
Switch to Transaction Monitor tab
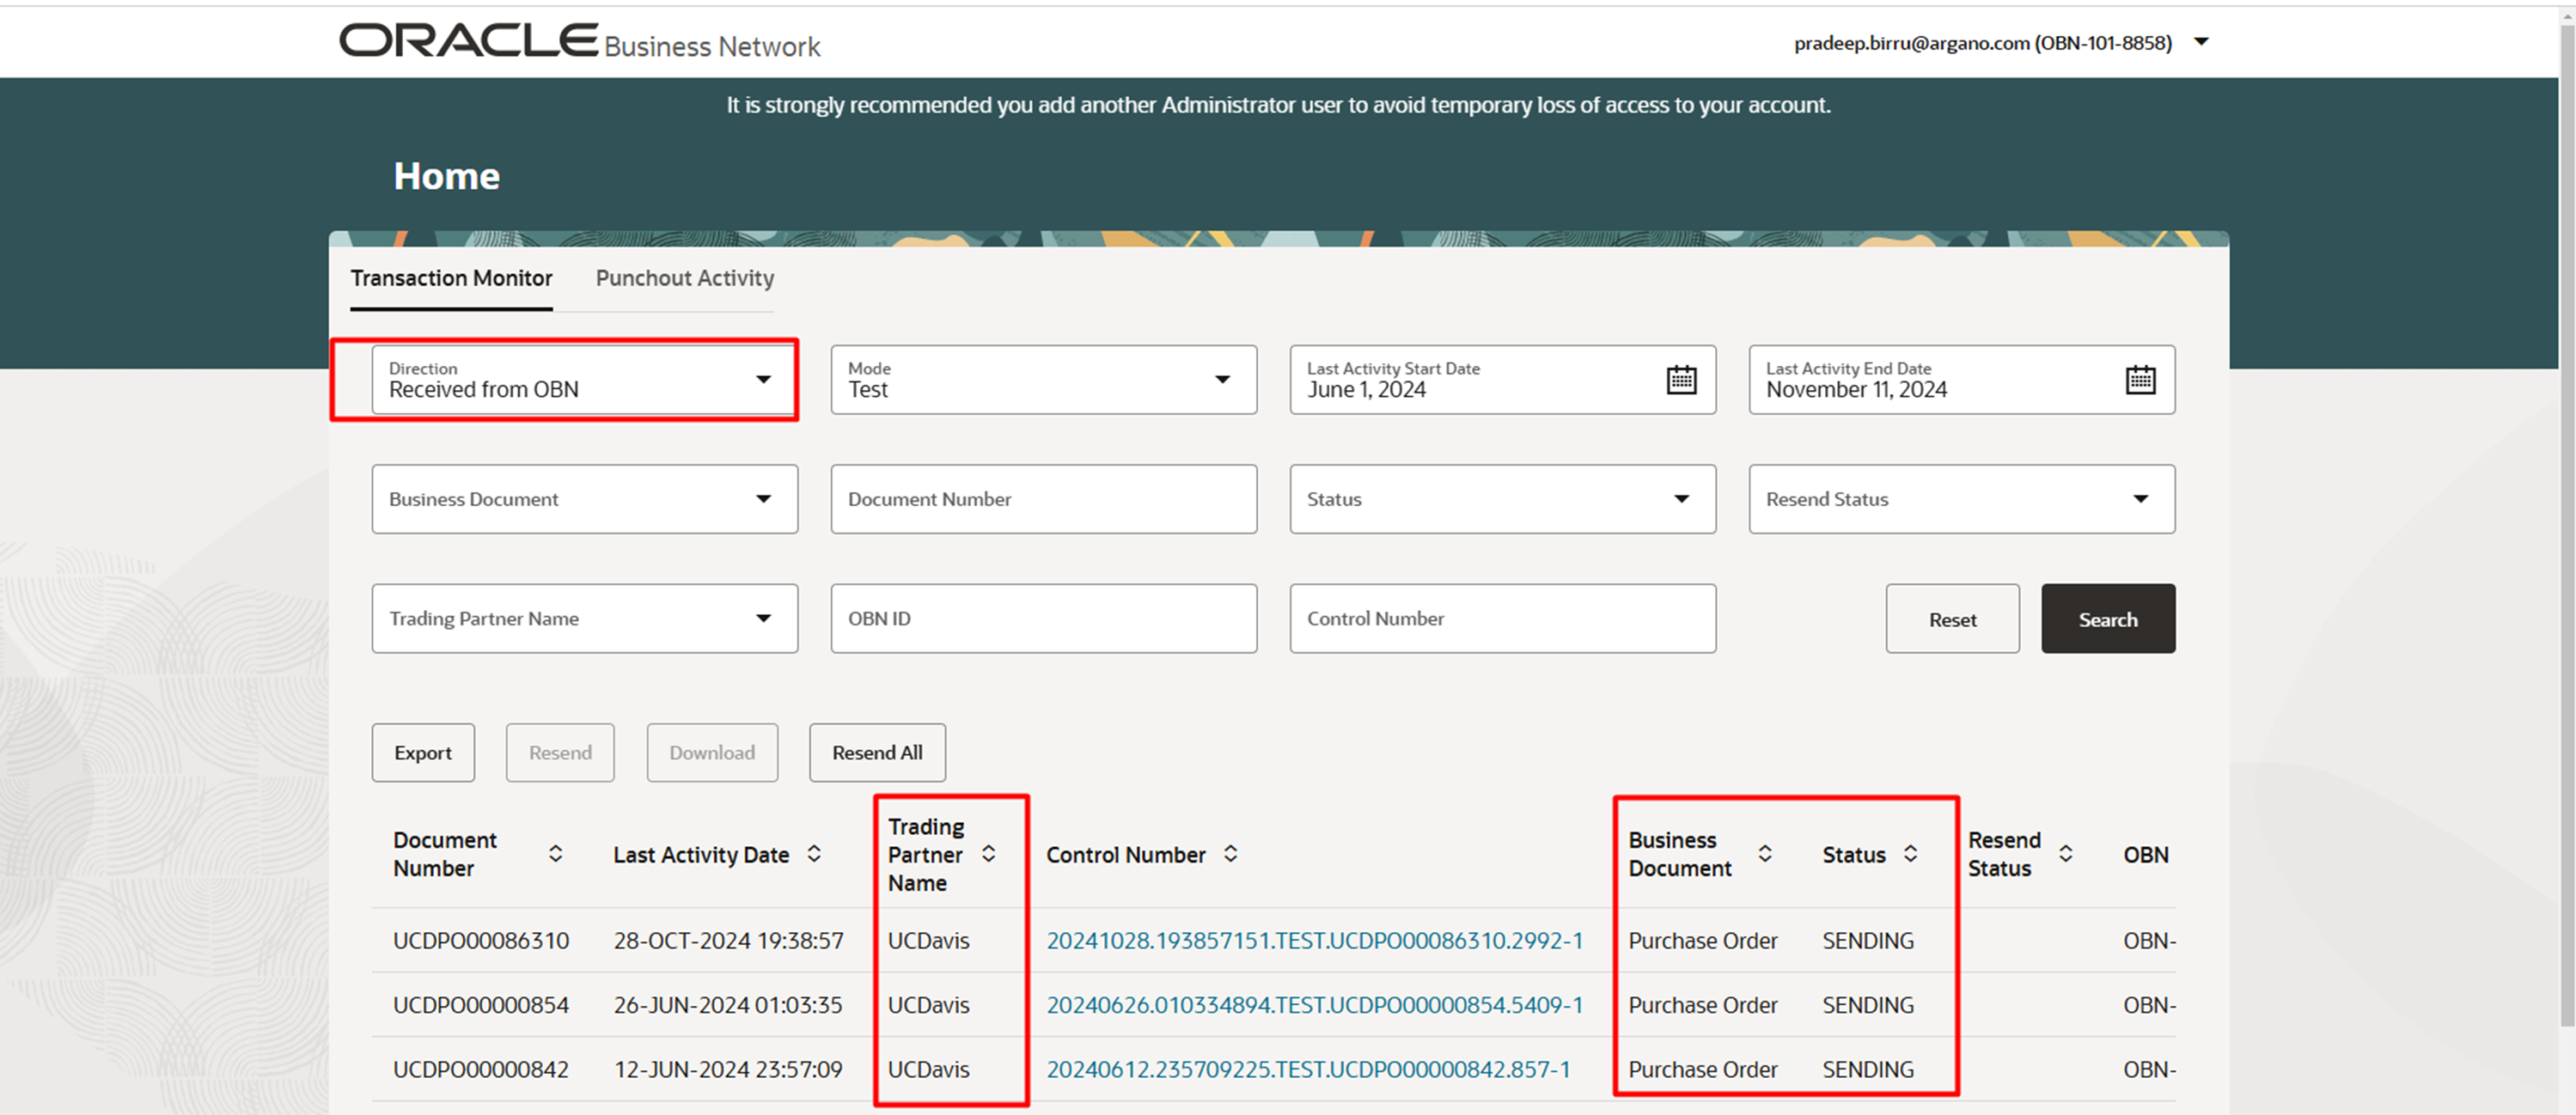pyautogui.click(x=451, y=278)
